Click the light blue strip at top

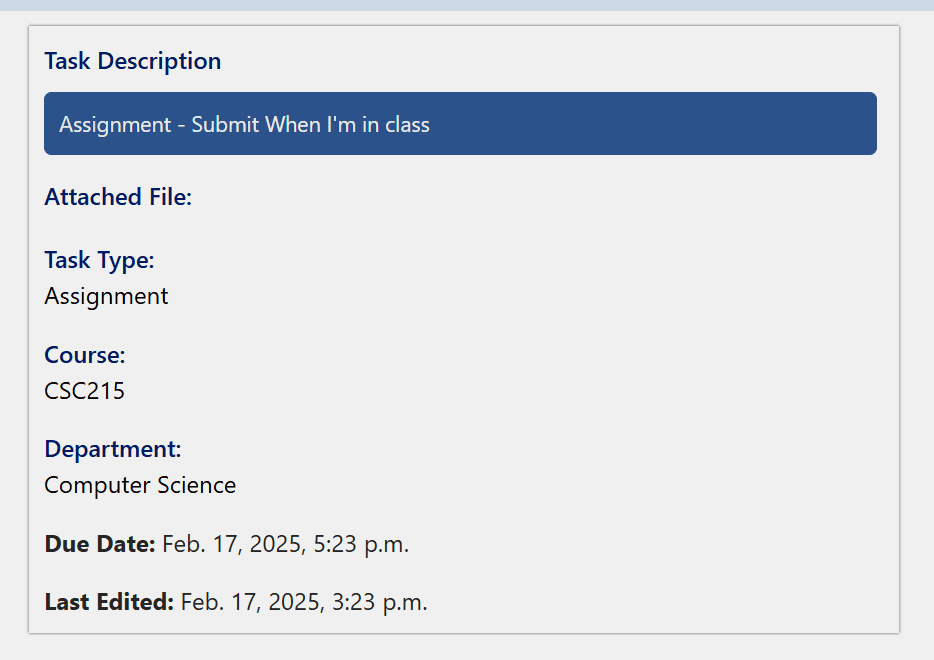[467, 5]
